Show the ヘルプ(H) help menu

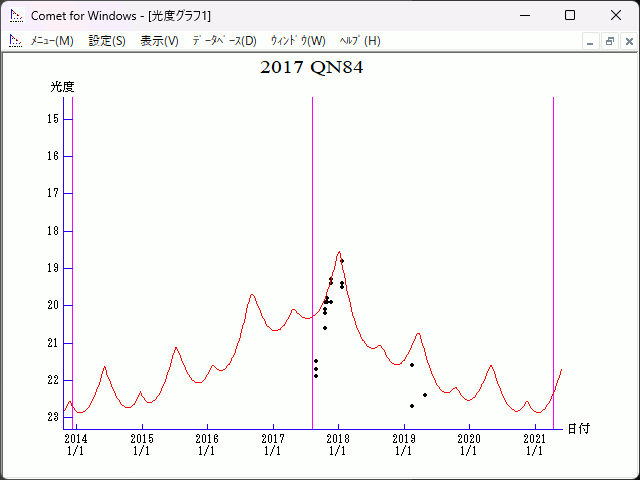360,41
